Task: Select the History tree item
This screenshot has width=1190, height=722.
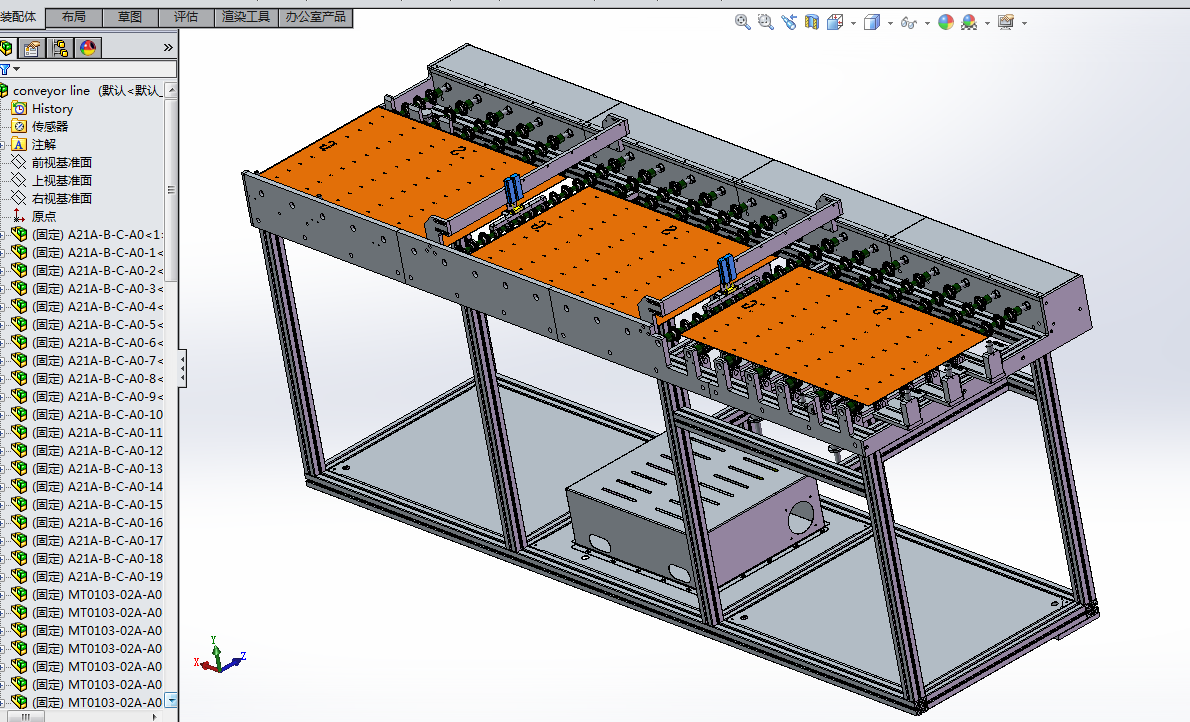Action: [x=52, y=109]
